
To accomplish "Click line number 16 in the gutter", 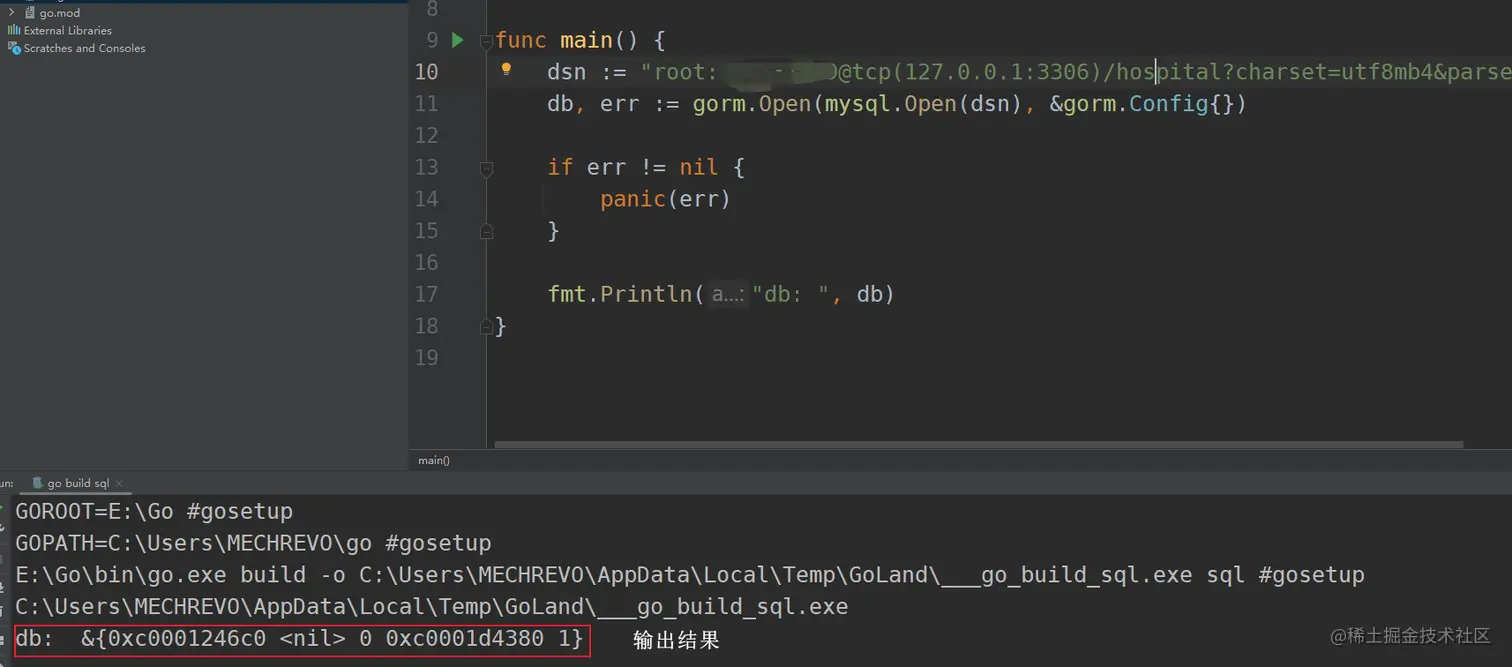I will click(x=426, y=262).
